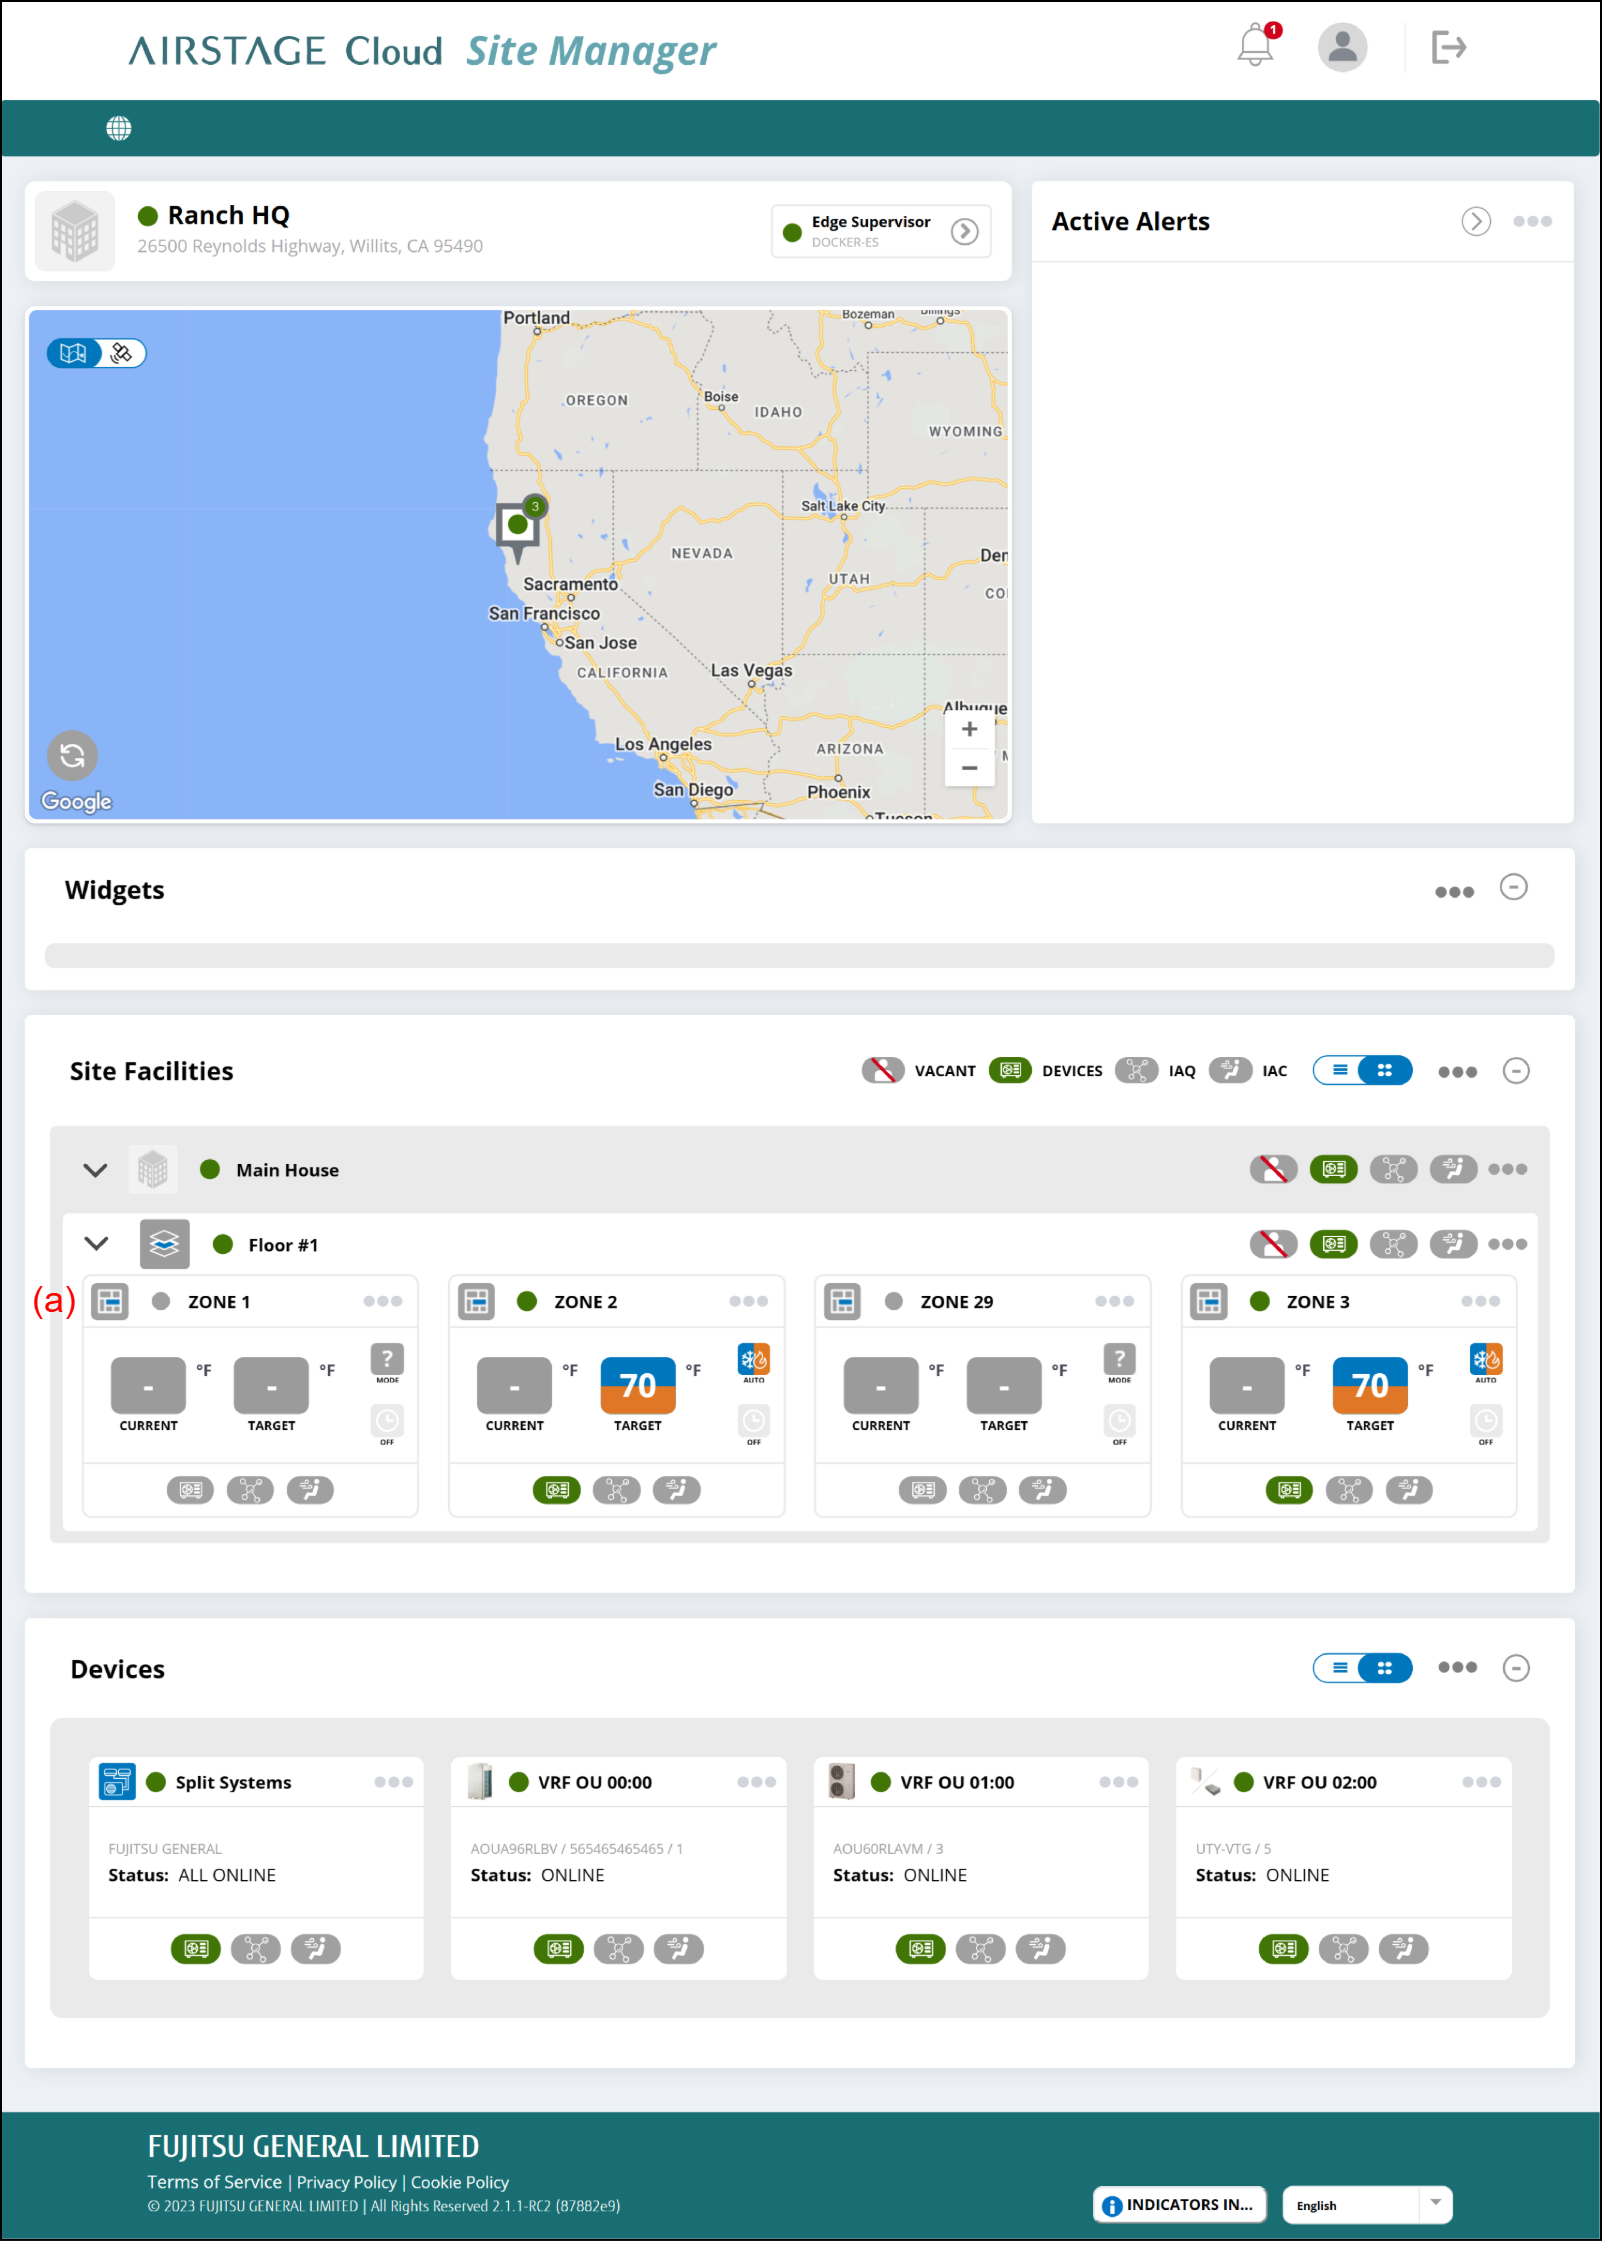Switch Devices panel to list view
The height and width of the screenshot is (2242, 1602).
1340,1667
